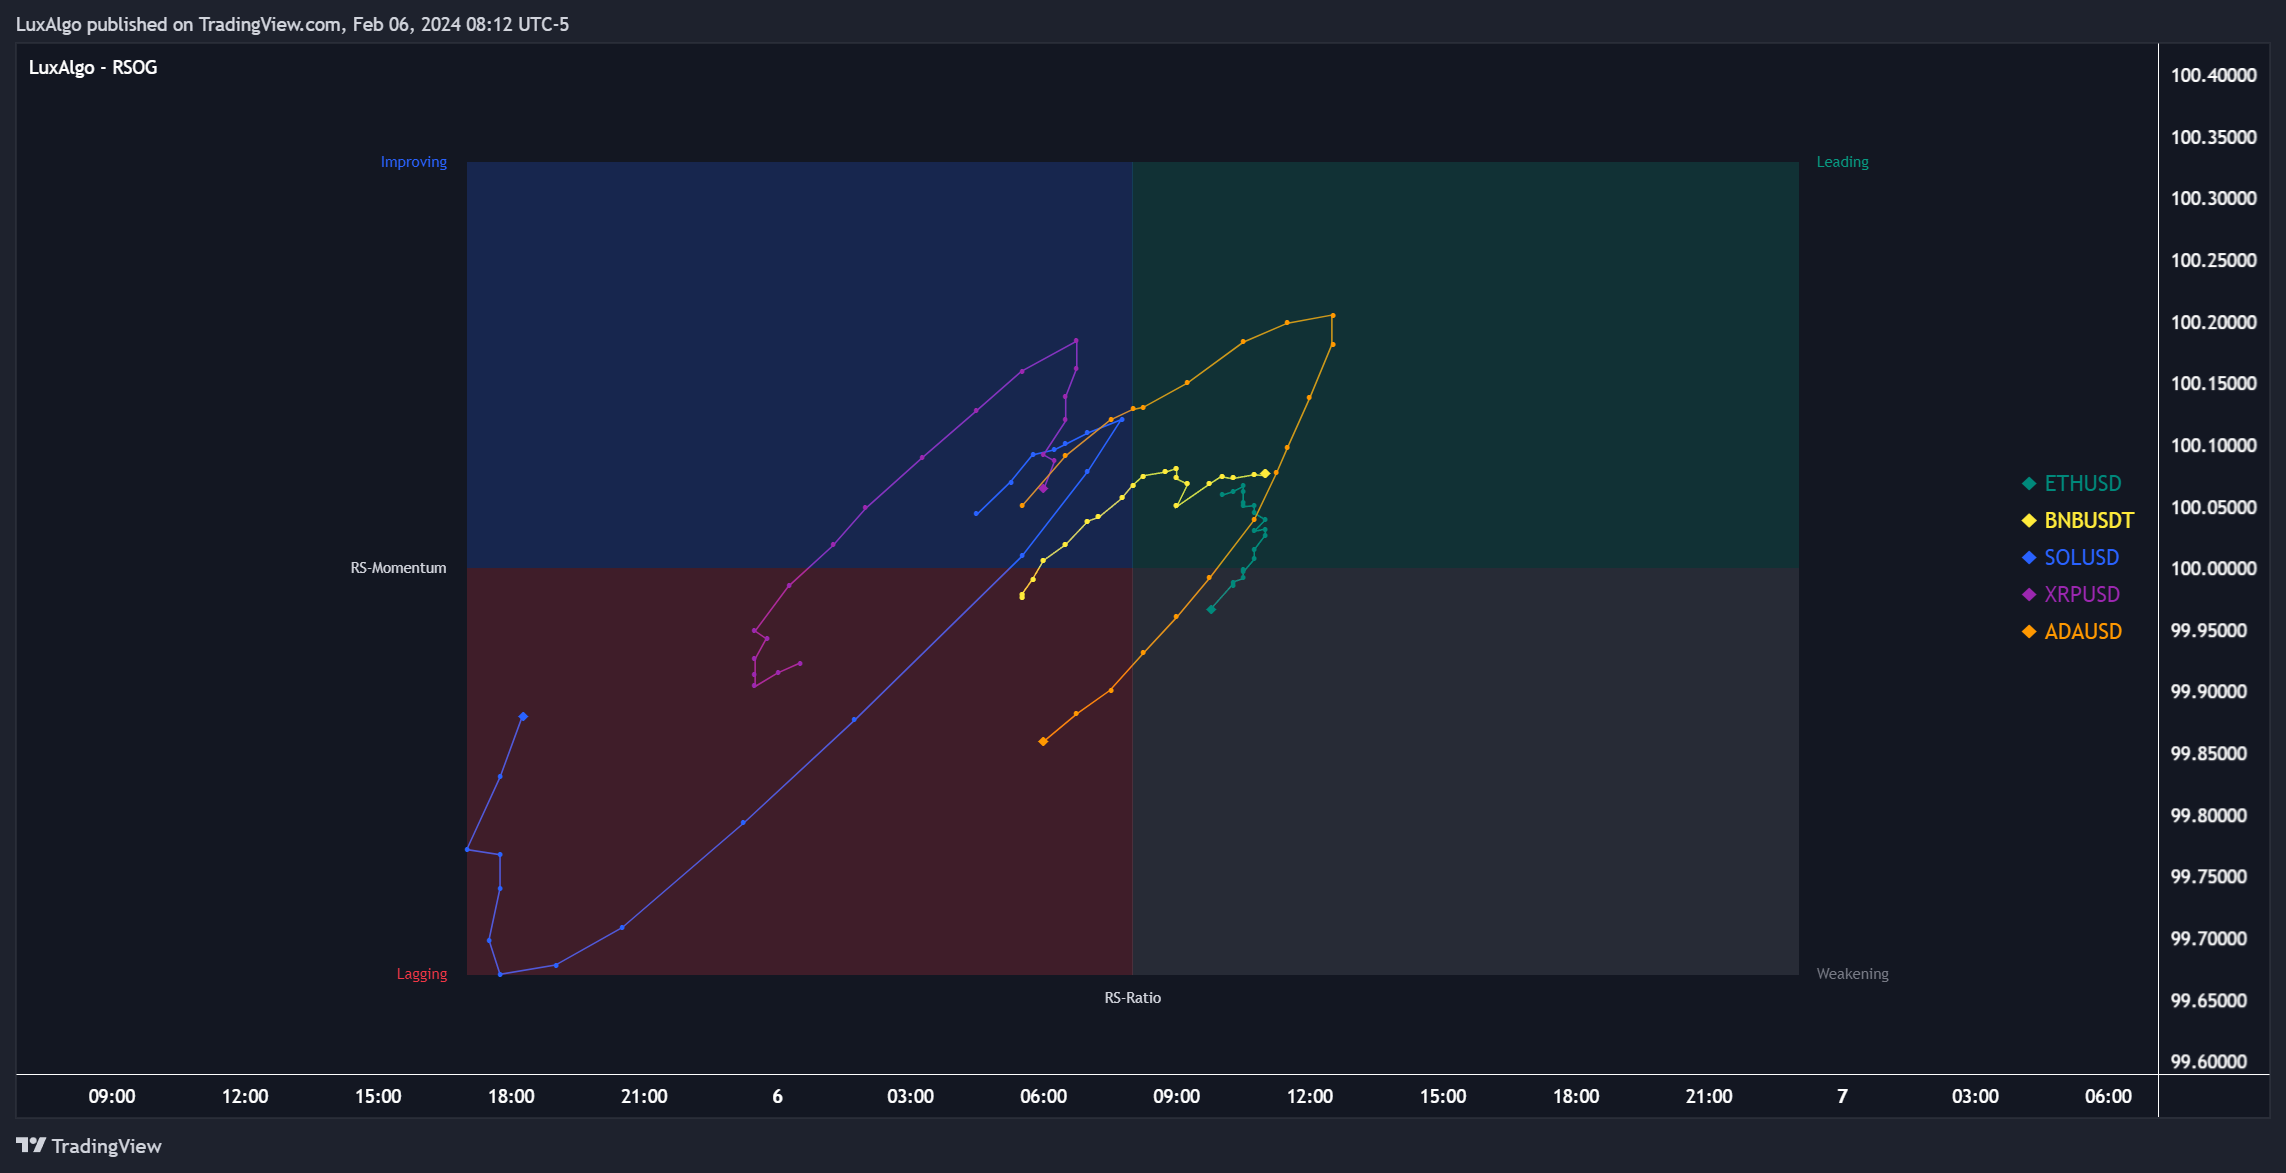Click the ADAUSD trail head diamond on chart
This screenshot has height=1173, width=2286.
(1043, 742)
